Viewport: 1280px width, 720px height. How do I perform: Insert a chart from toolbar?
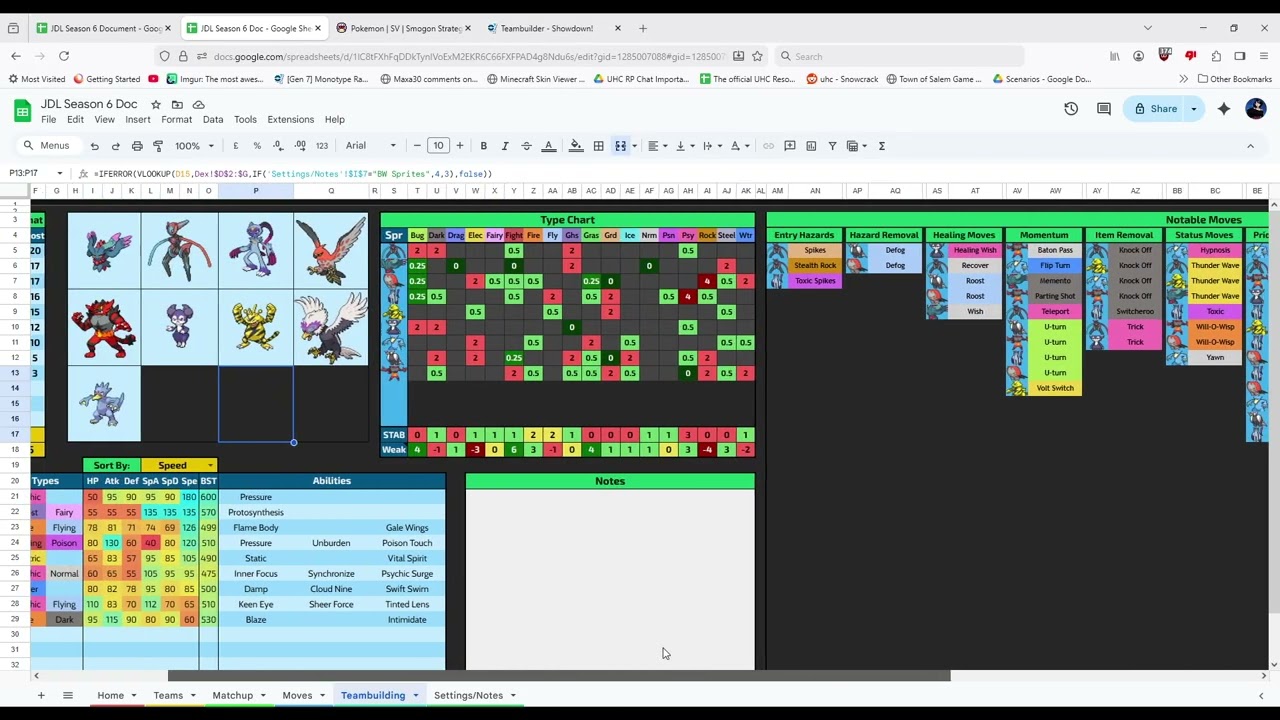tap(811, 146)
